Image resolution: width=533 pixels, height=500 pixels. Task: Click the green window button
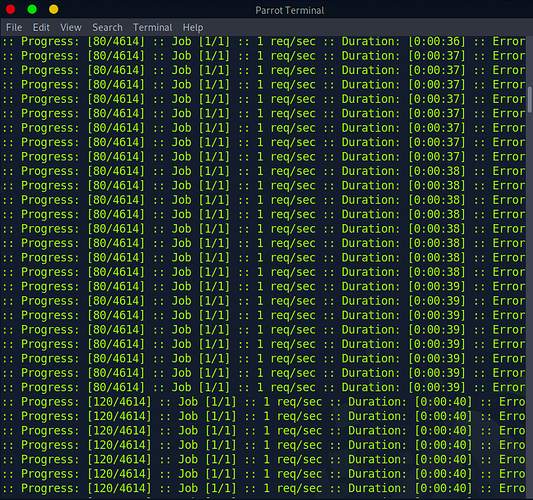[x=32, y=9]
